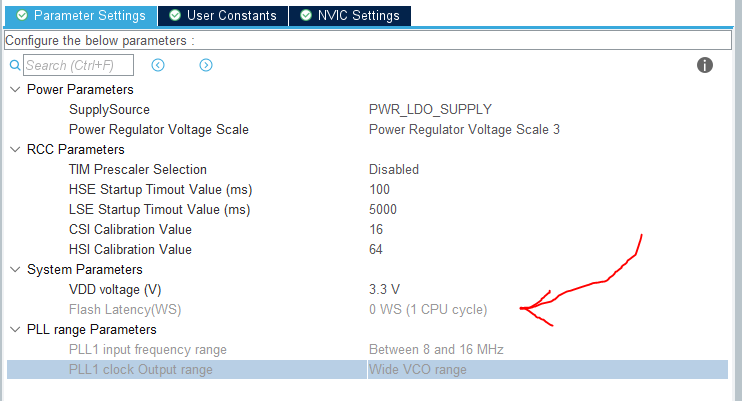Select PLL1 clock Output range row
The width and height of the screenshot is (742, 401).
(140, 369)
